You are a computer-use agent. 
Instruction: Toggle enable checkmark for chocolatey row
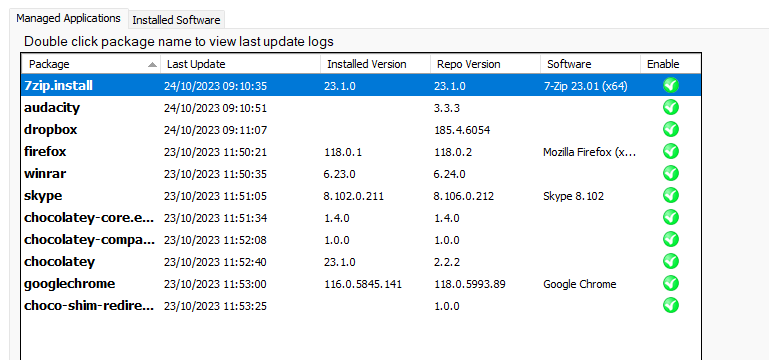tap(670, 261)
